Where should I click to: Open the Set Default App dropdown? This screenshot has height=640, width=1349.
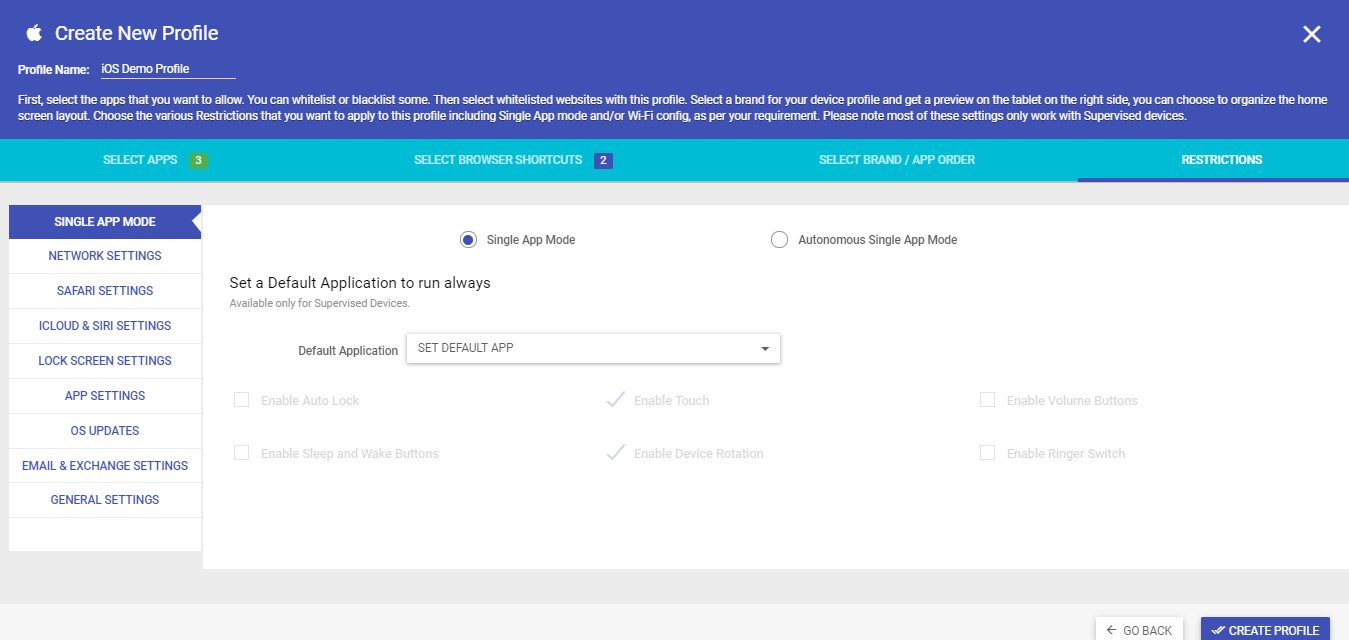pos(593,348)
